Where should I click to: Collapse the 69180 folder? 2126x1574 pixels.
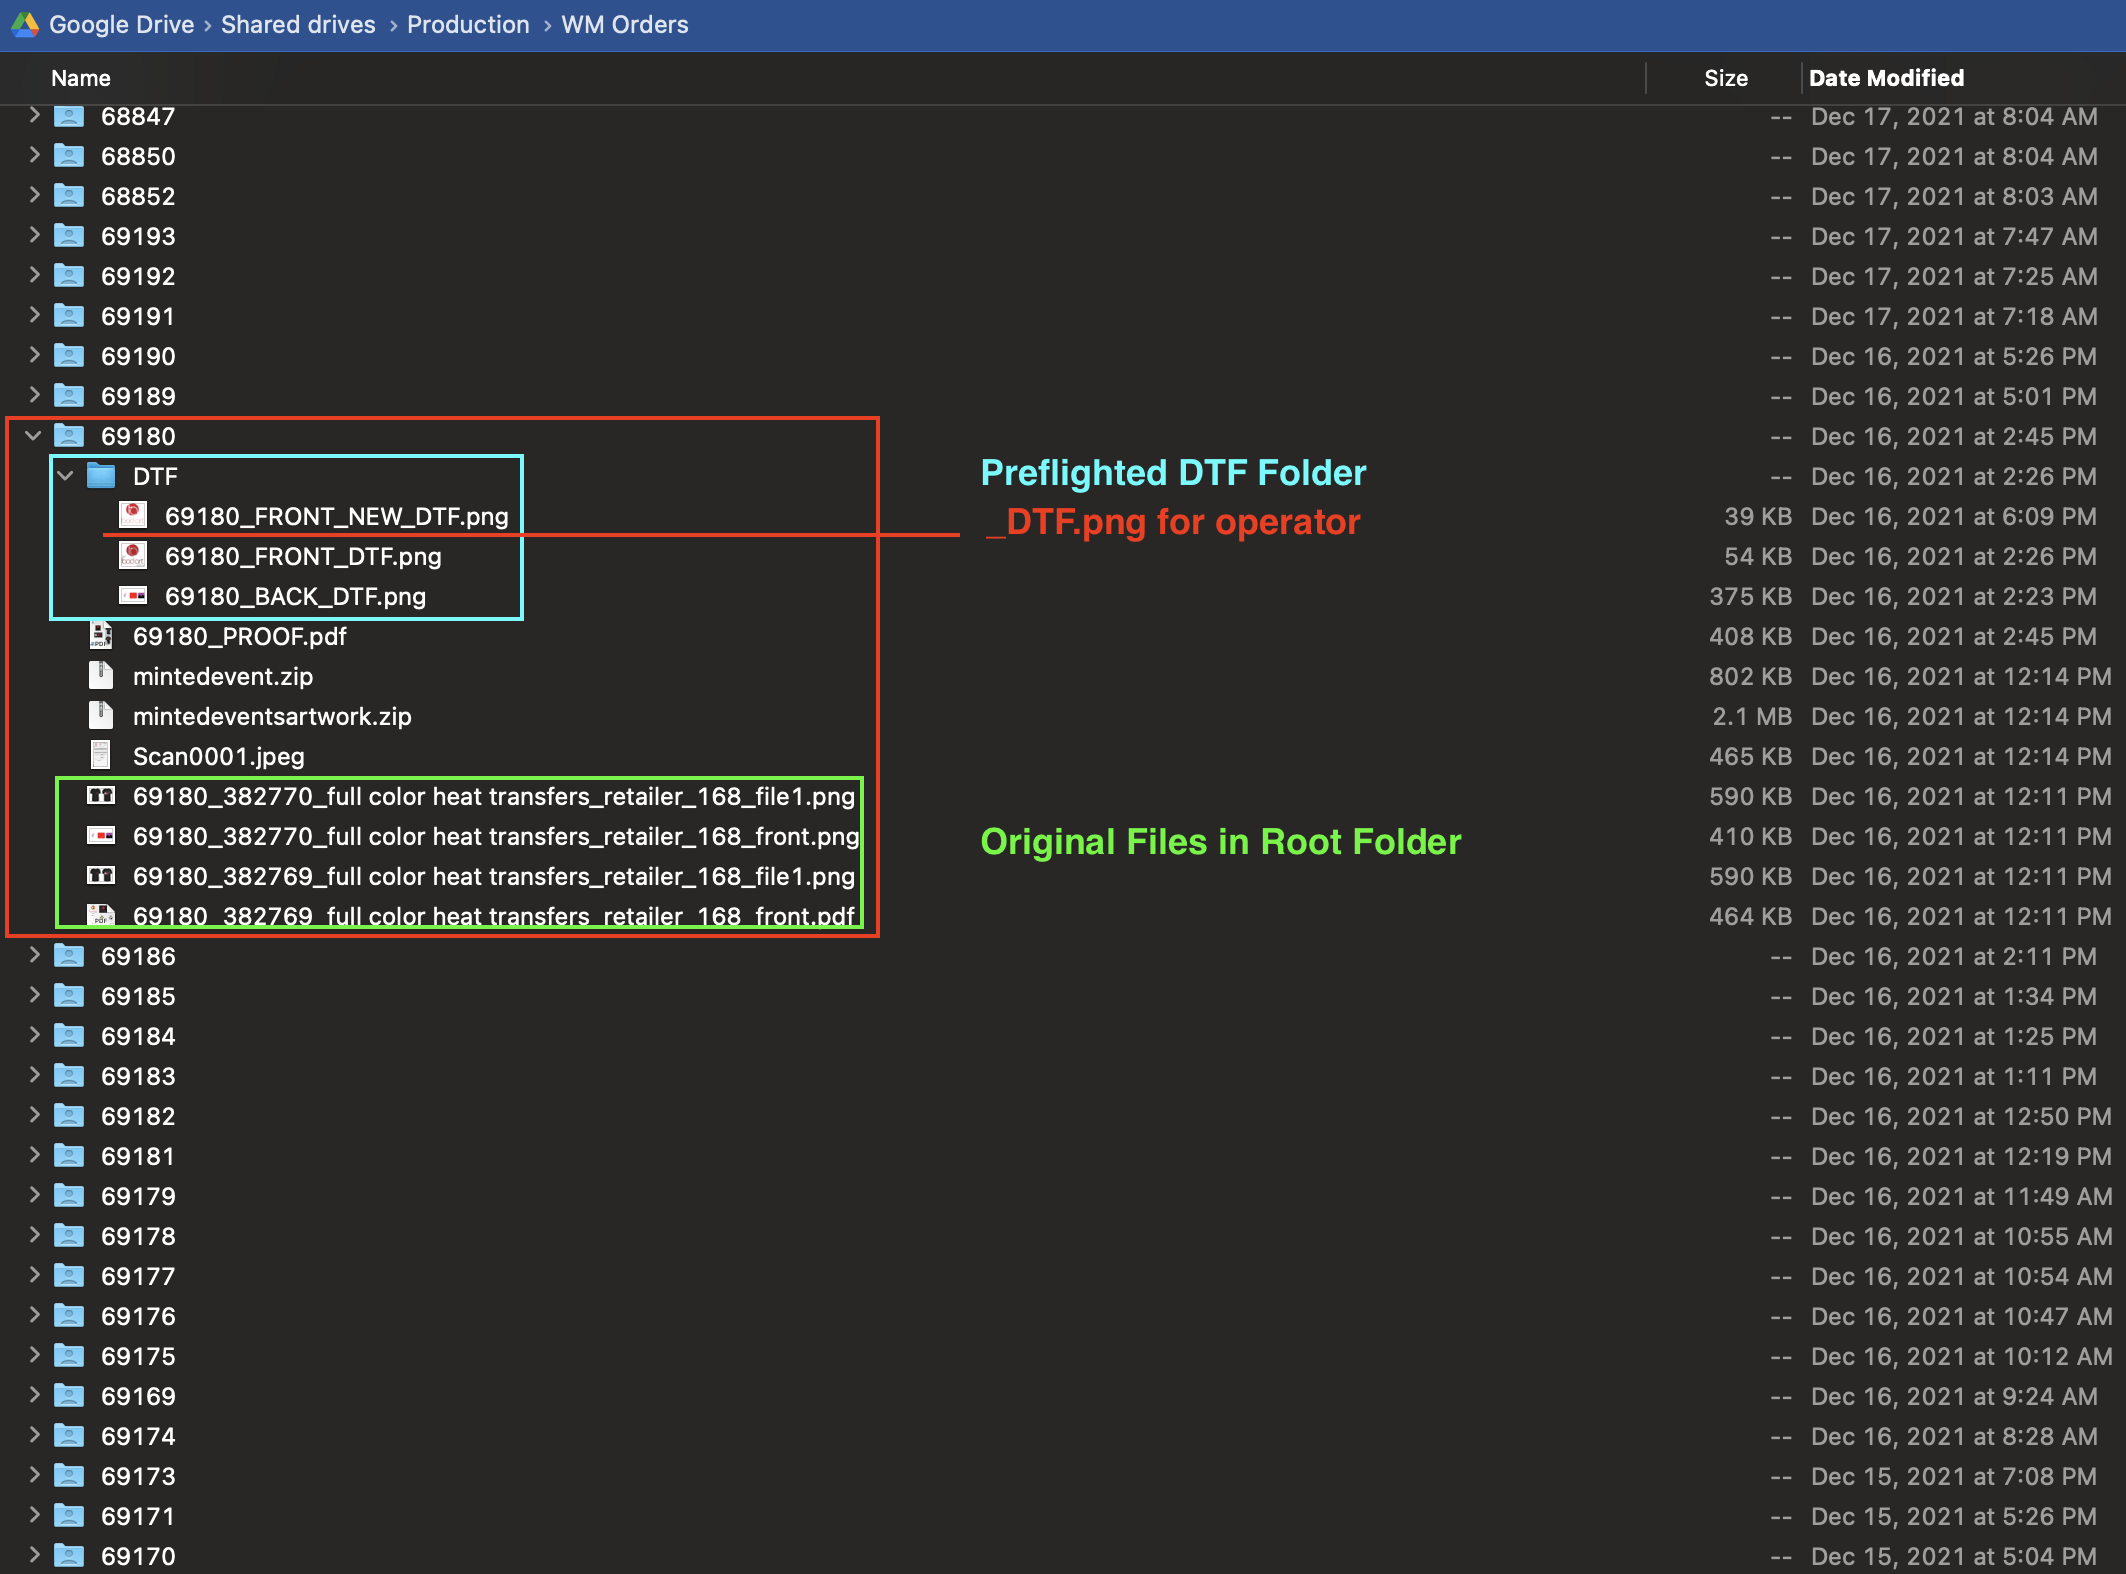33,436
